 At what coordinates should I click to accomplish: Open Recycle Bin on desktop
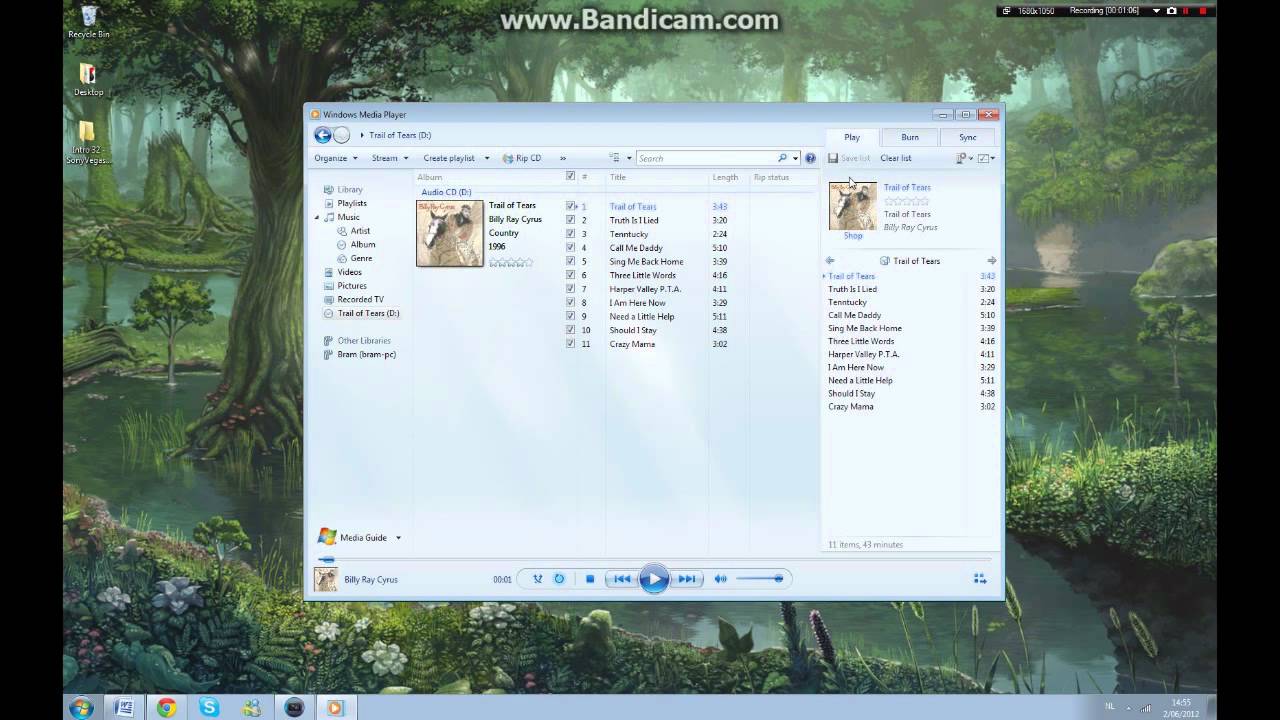click(x=88, y=22)
